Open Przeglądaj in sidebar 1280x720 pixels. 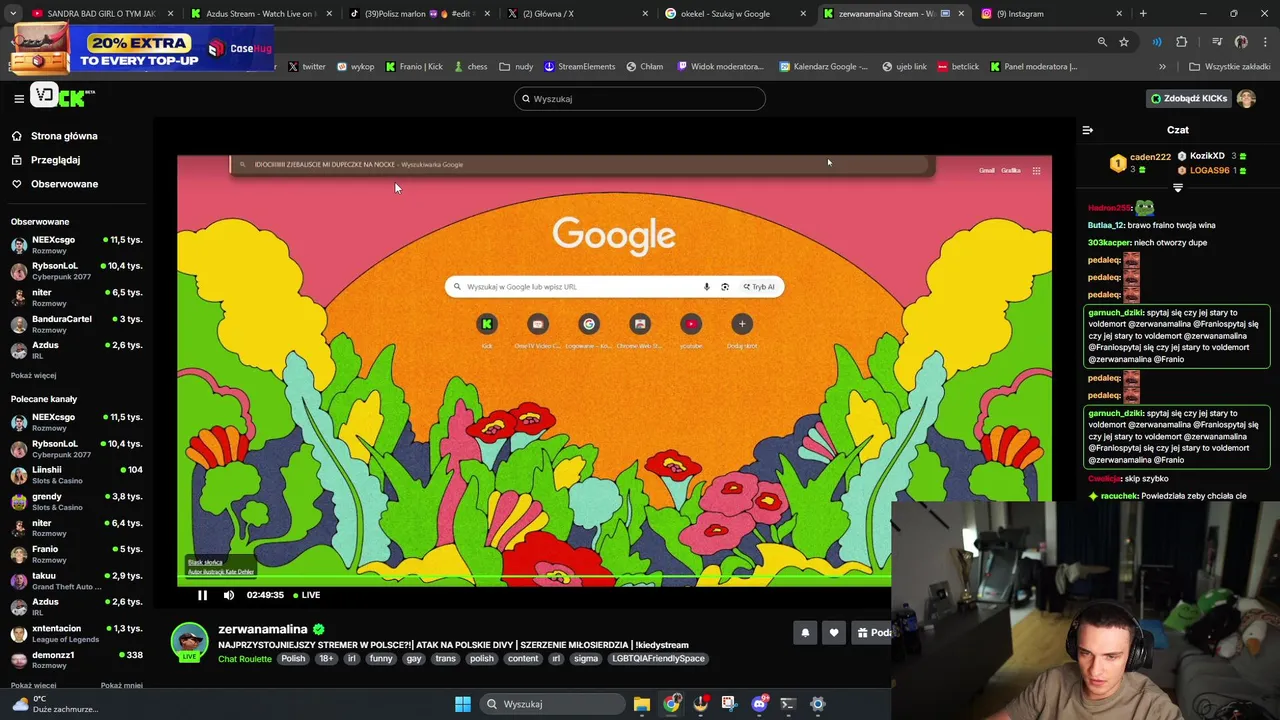click(55, 160)
